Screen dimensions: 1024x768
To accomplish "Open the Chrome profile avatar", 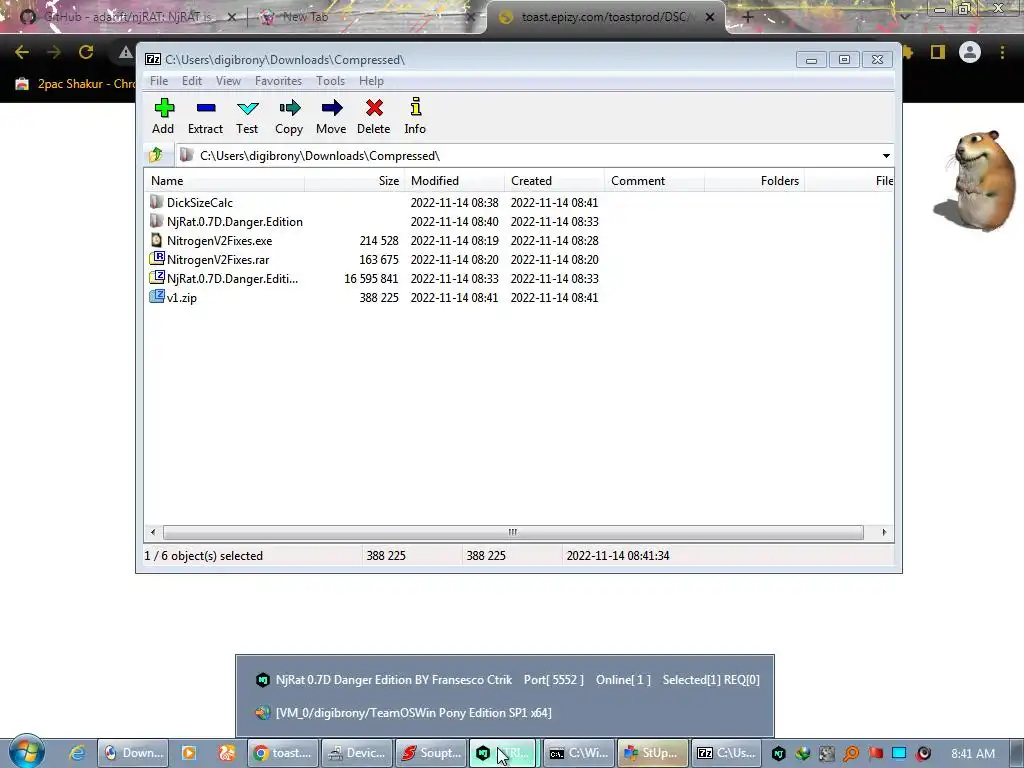I will click(x=970, y=52).
